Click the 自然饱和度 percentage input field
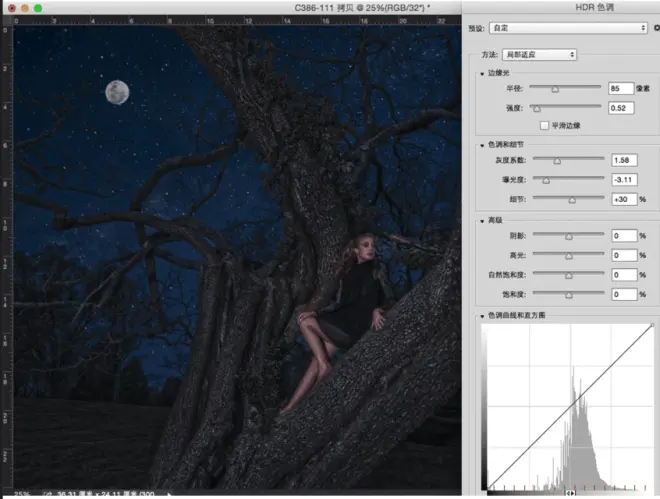 click(624, 275)
